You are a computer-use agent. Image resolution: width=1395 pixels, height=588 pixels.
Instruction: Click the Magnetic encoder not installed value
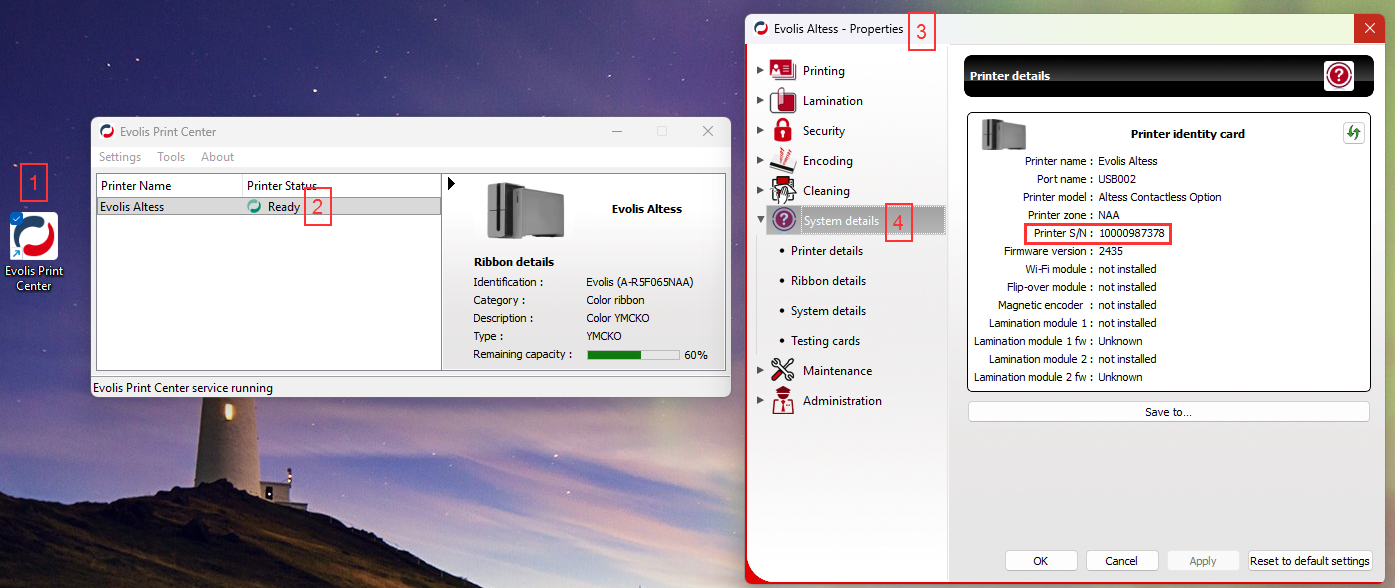point(1127,305)
